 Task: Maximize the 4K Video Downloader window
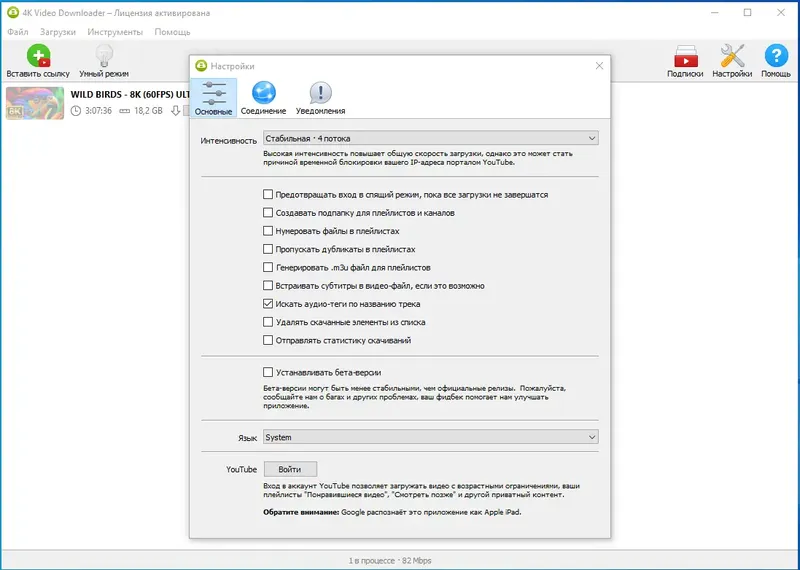pos(747,13)
